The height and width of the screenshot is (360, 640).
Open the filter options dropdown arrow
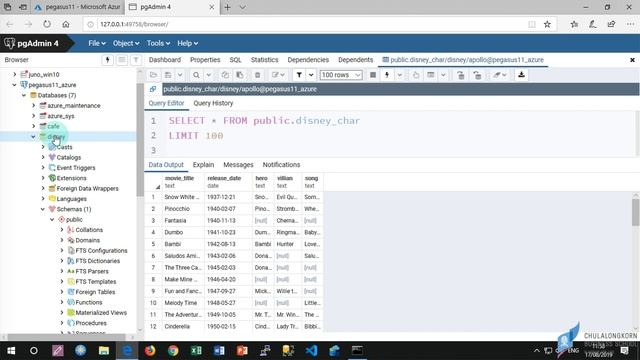(311, 75)
